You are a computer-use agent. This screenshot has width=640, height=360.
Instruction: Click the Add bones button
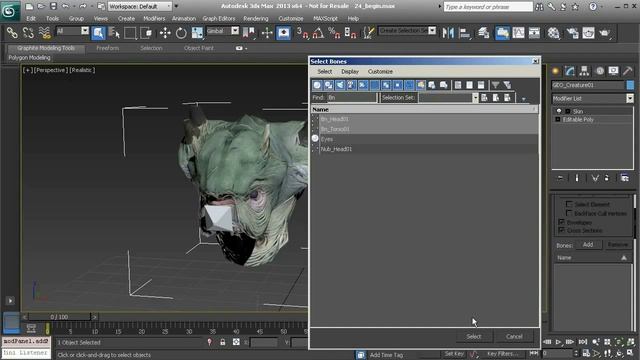[588, 244]
